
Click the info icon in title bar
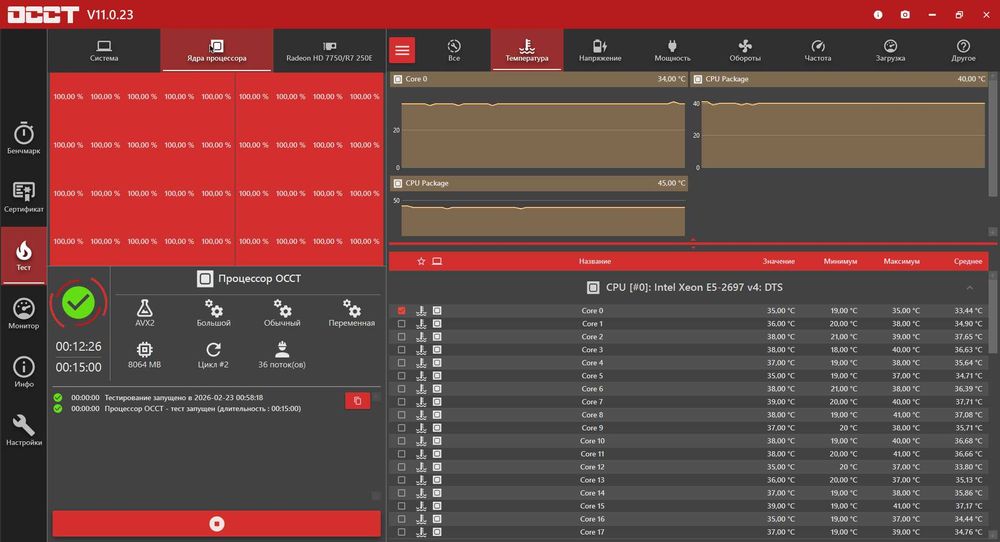878,14
